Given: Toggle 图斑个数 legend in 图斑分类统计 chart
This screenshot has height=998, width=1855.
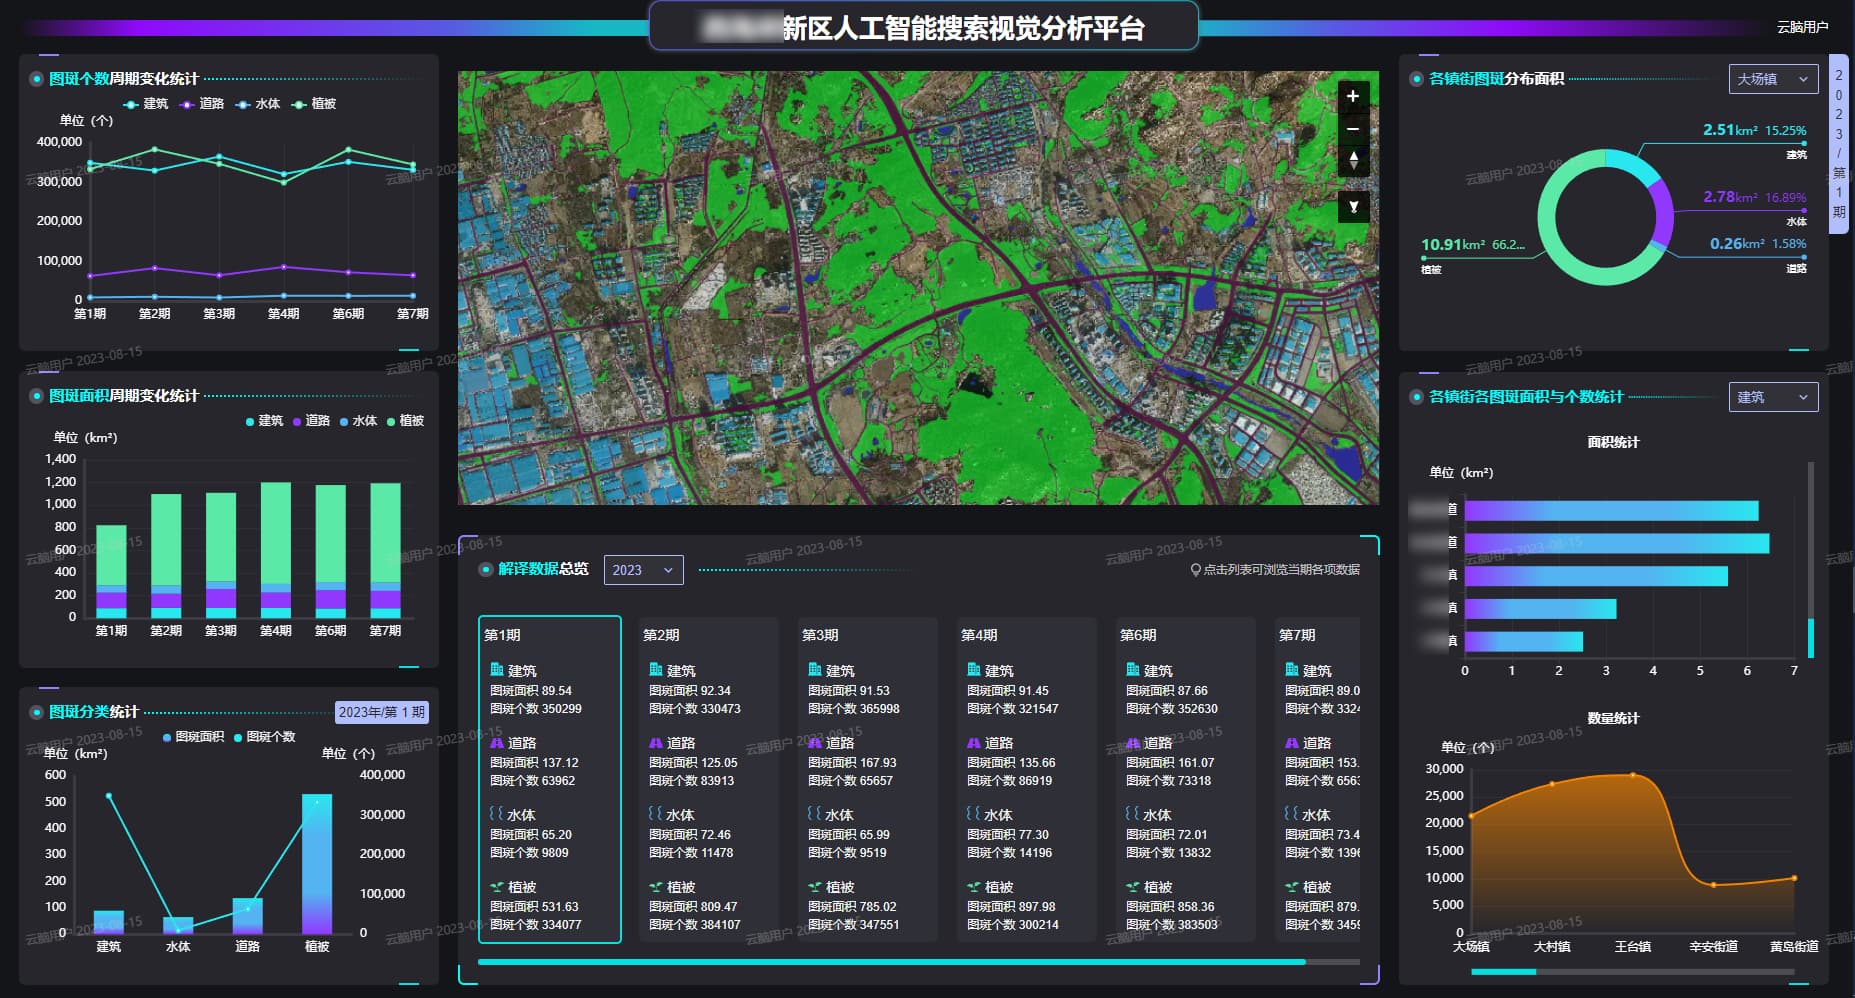Looking at the screenshot, I should [265, 737].
